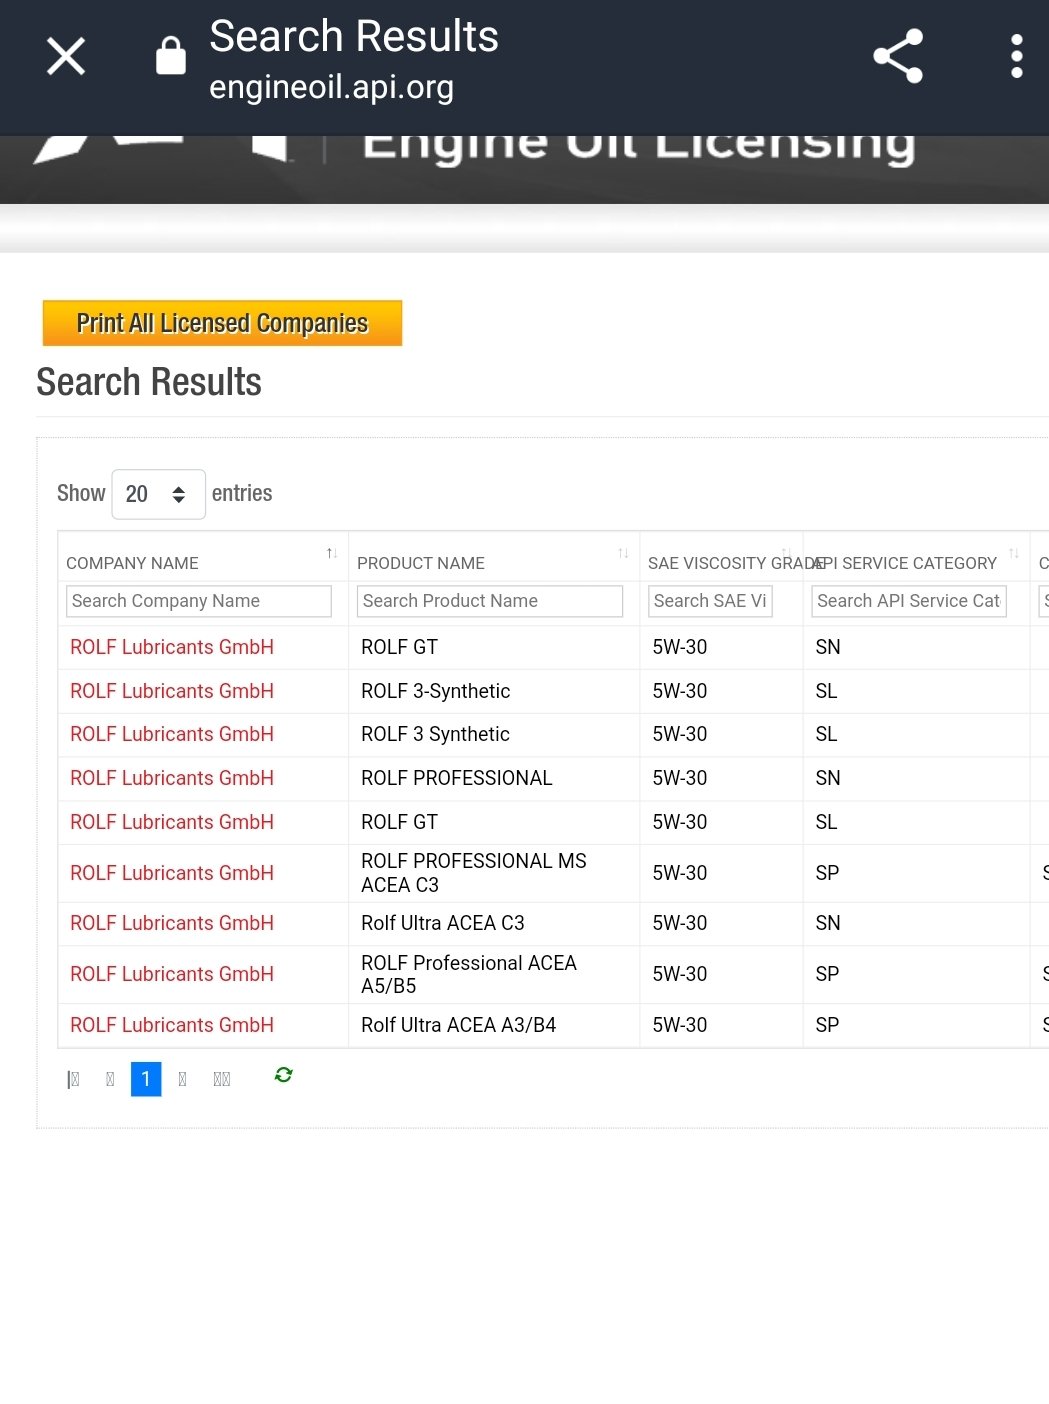Open ROLF Lubricants GmbH link for ROLF GT SL
The height and width of the screenshot is (1404, 1049).
click(172, 822)
